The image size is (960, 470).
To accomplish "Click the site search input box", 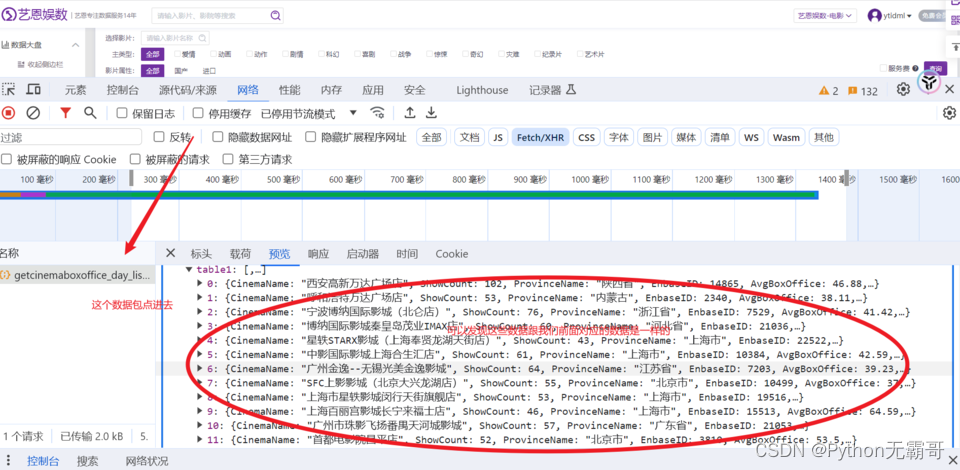I will pos(217,16).
